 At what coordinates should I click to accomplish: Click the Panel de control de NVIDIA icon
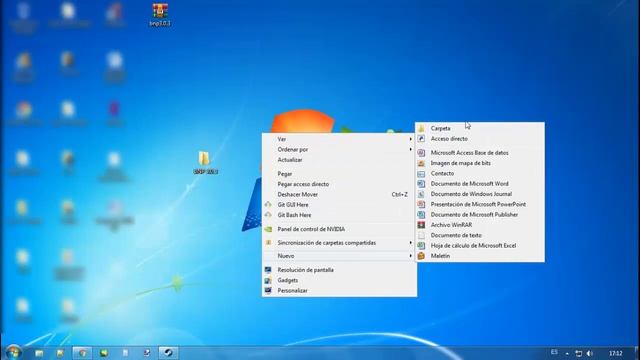tap(268, 229)
